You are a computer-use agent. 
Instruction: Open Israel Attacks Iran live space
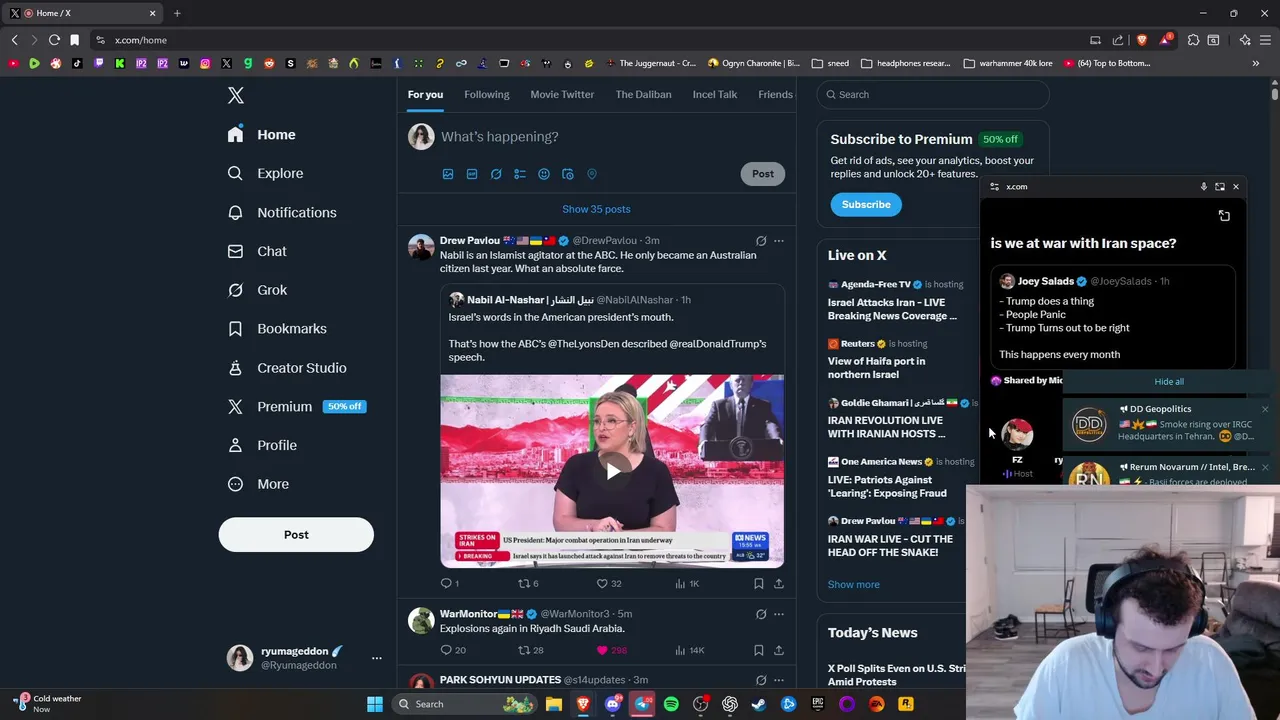tap(892, 309)
